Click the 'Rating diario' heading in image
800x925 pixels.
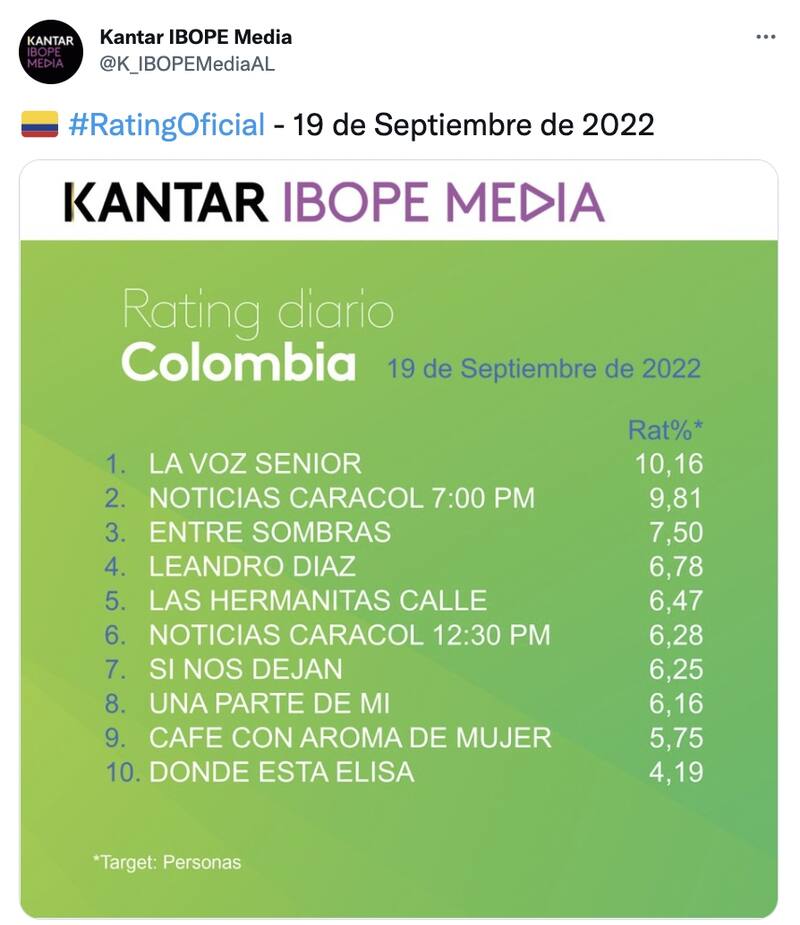coord(258,312)
